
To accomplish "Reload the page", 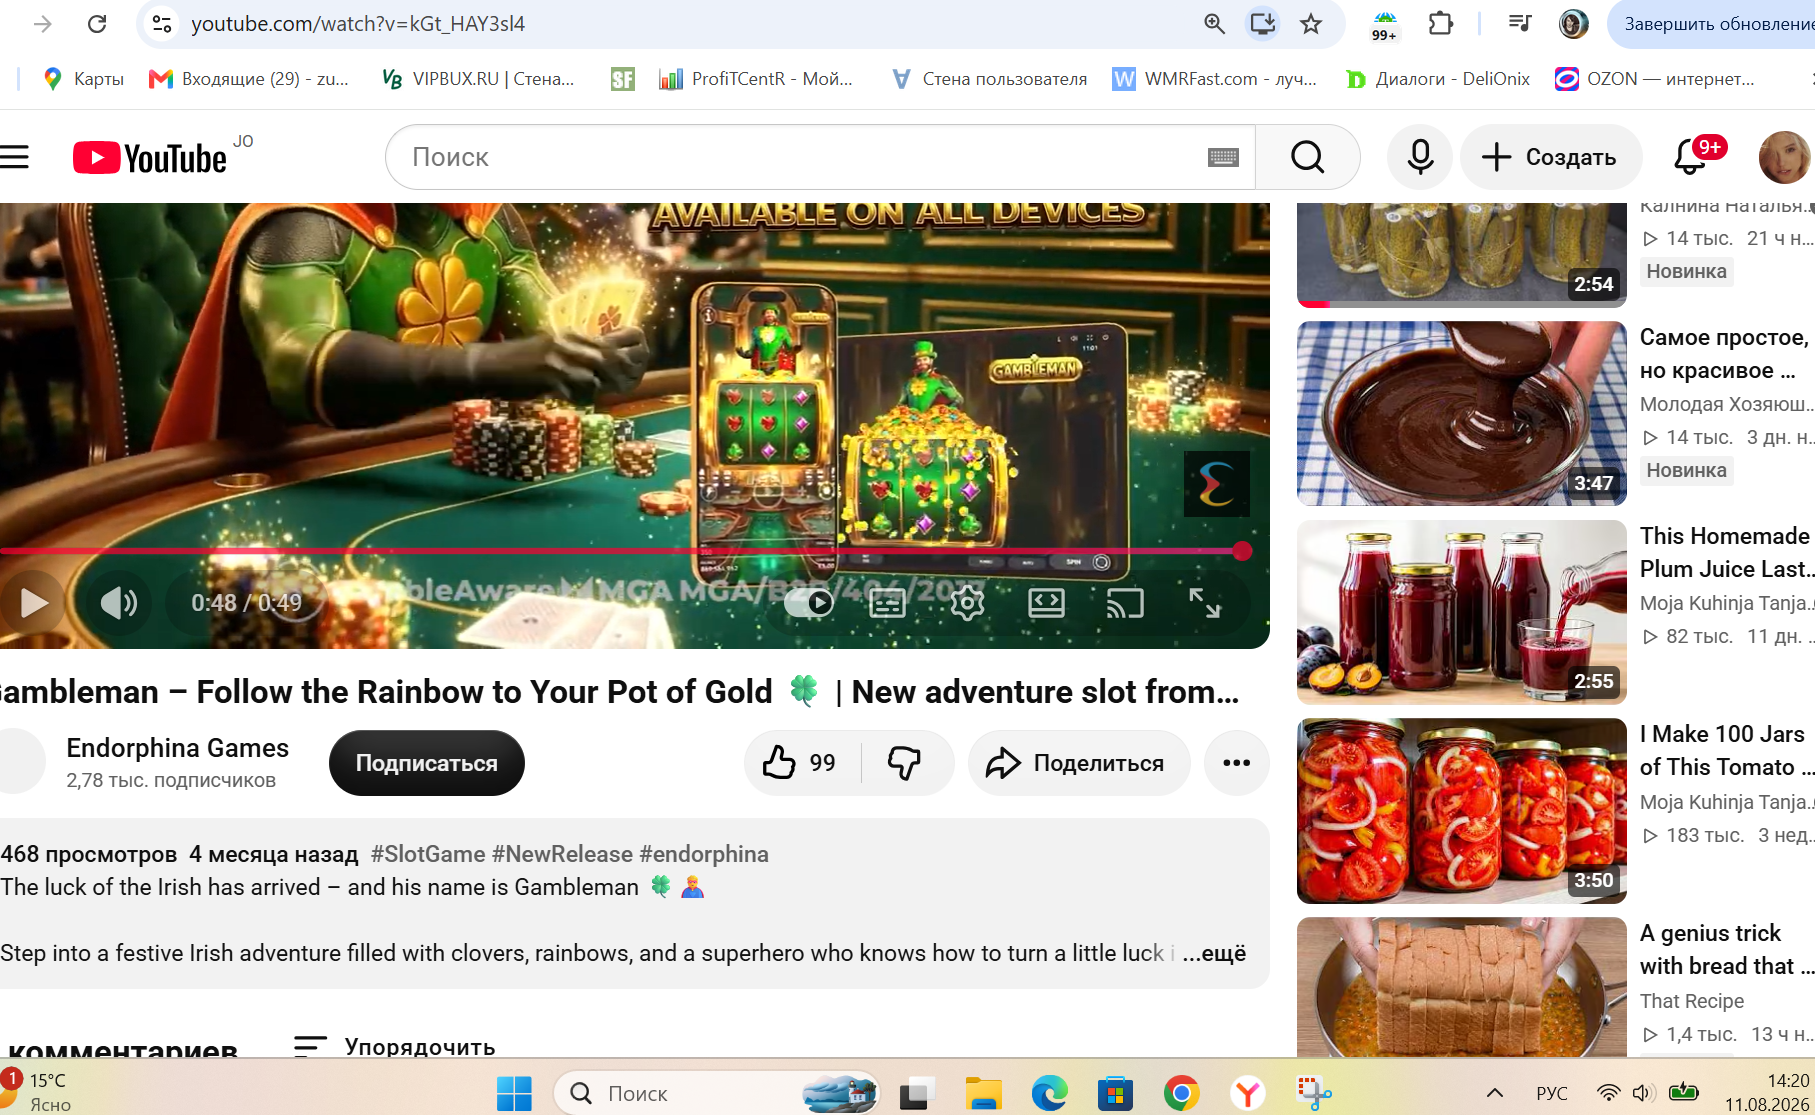I will click(x=97, y=24).
